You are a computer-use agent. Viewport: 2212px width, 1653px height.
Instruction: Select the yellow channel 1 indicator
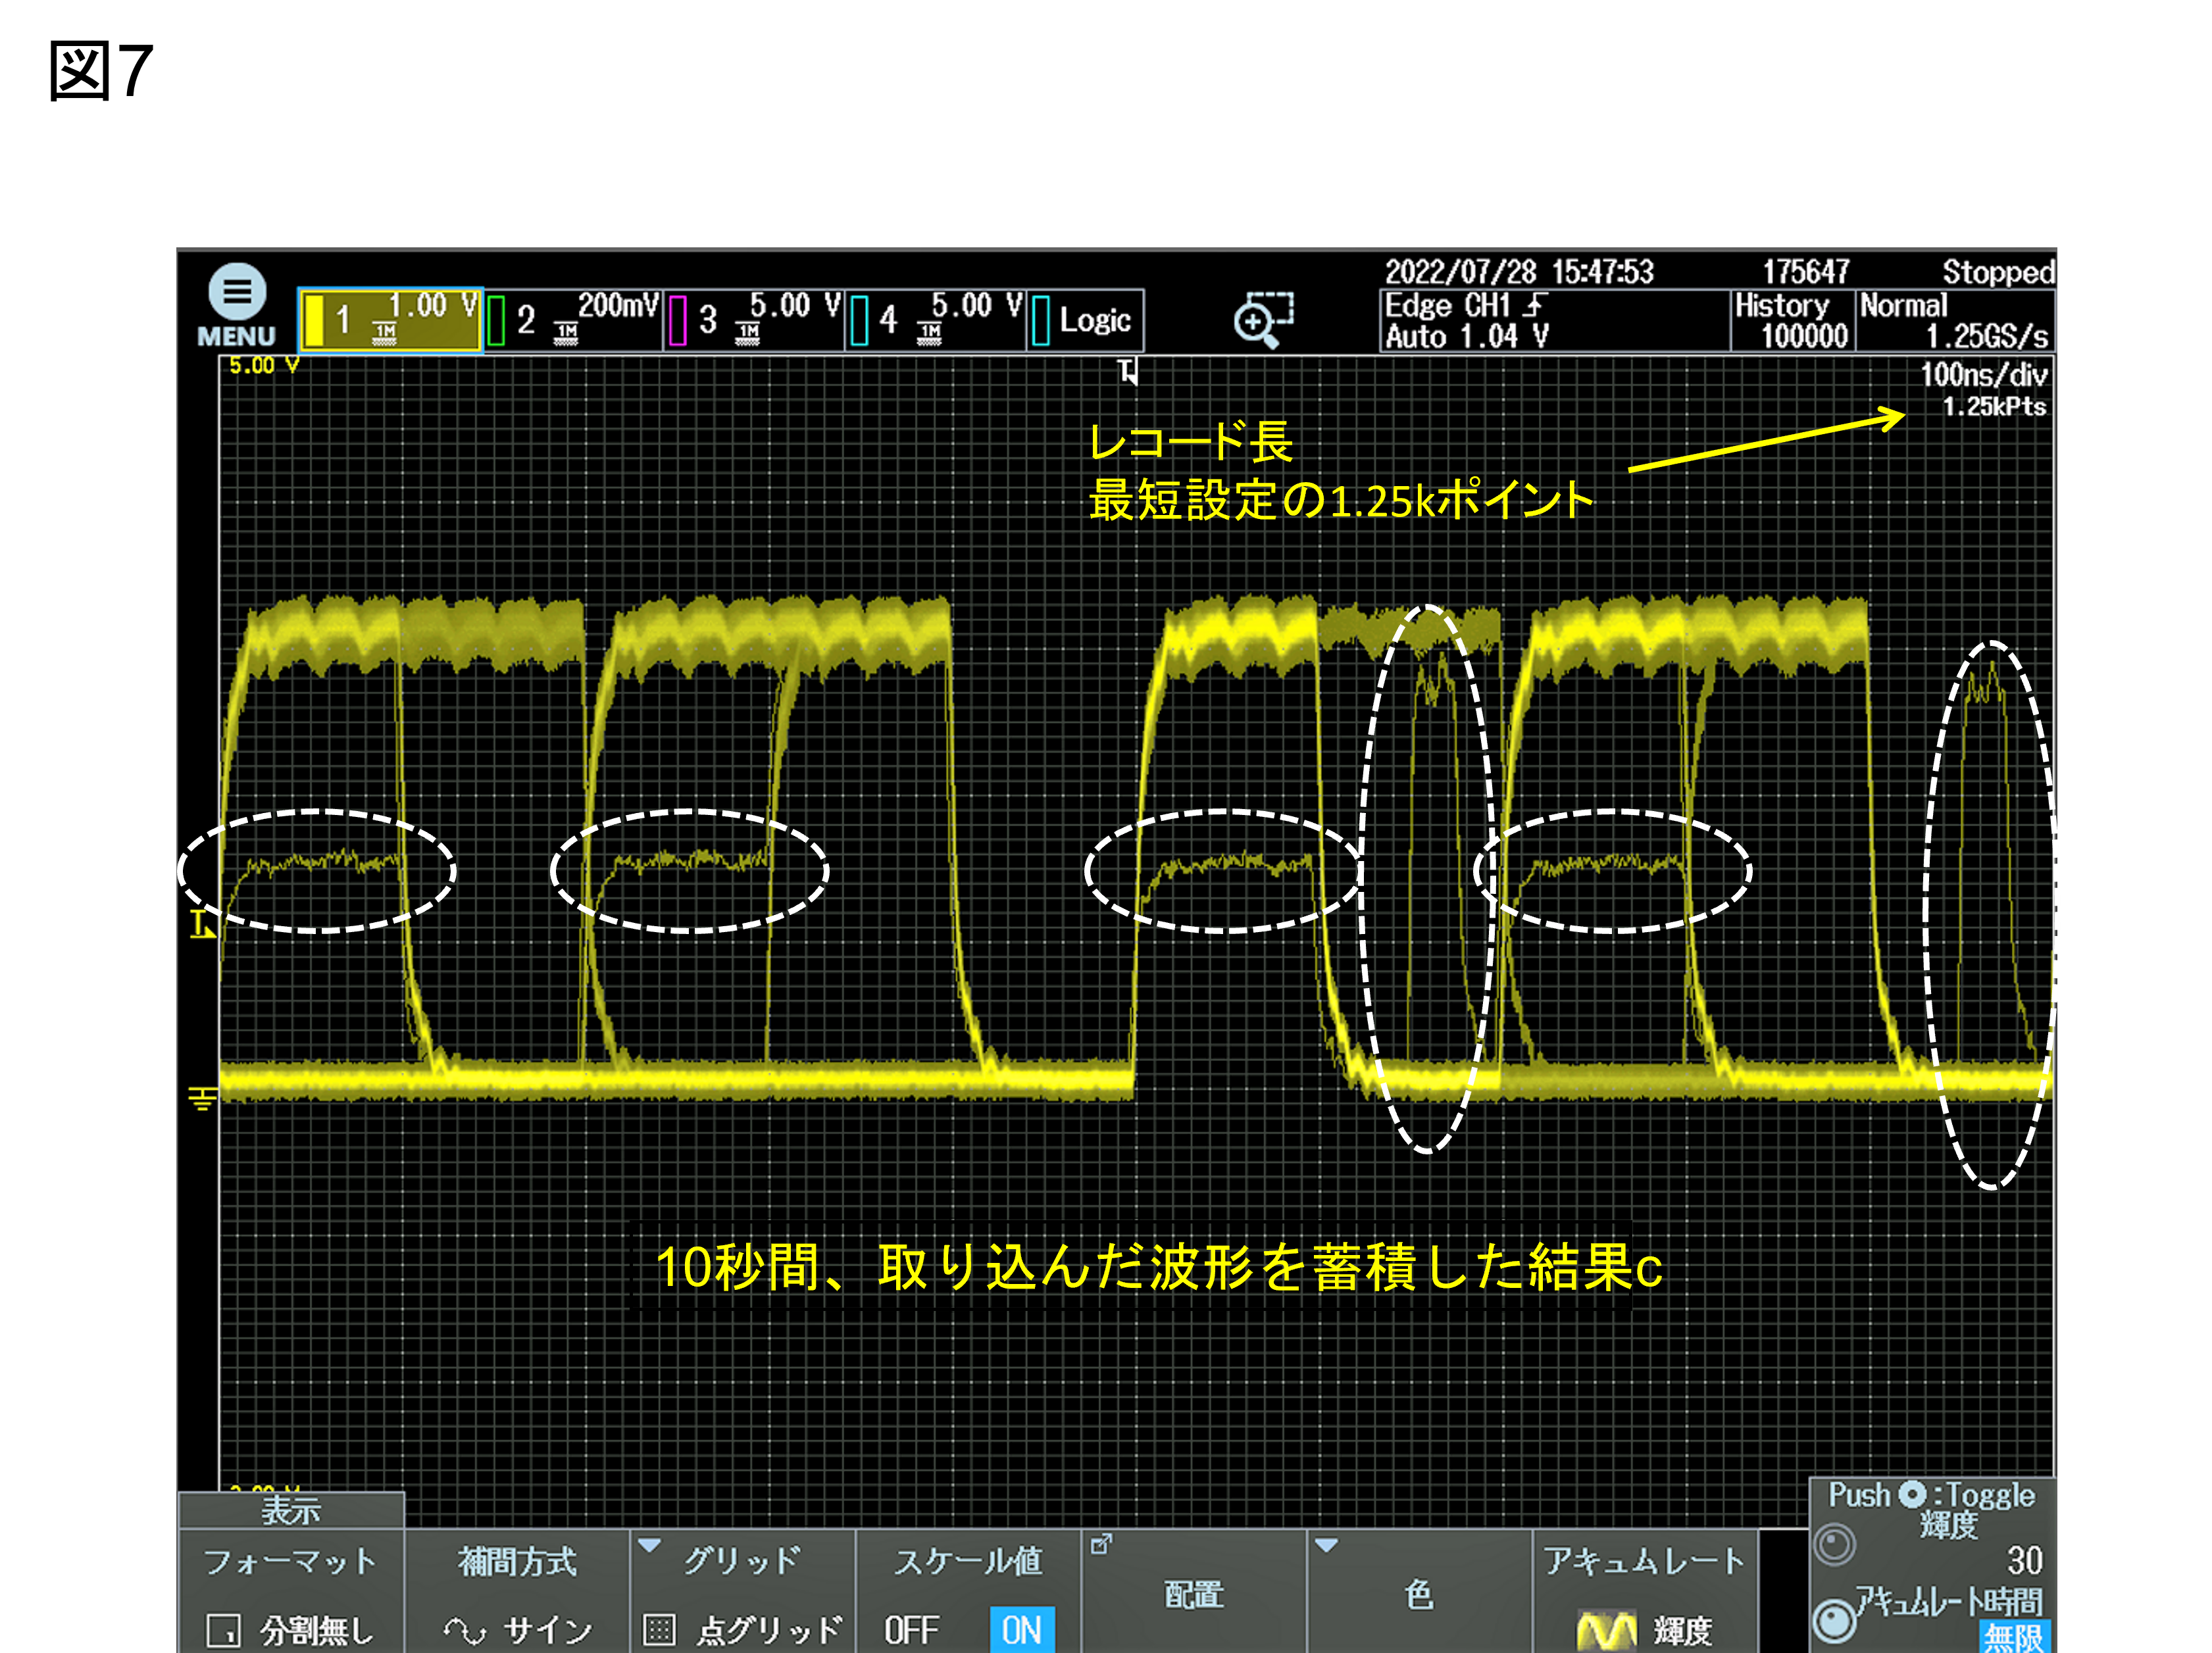pyautogui.click(x=315, y=320)
